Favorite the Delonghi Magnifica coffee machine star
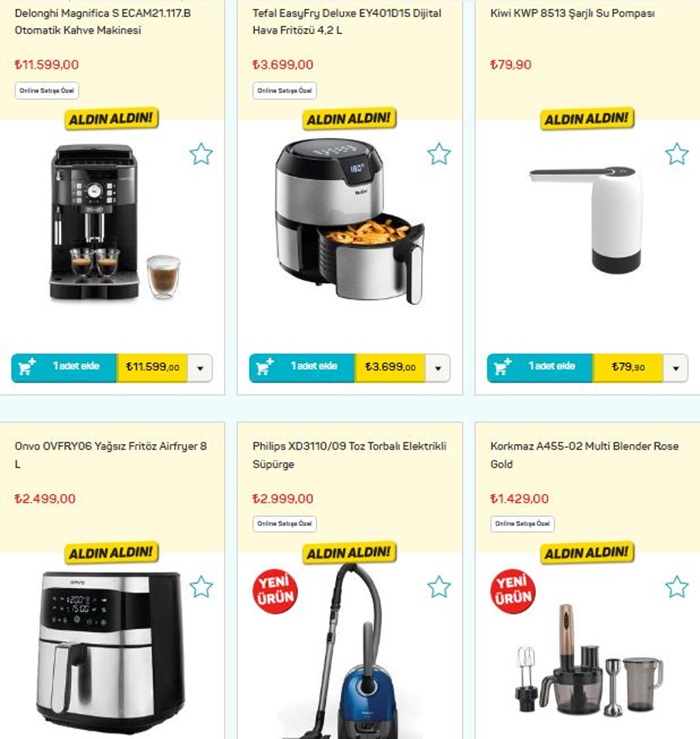 pyautogui.click(x=201, y=154)
